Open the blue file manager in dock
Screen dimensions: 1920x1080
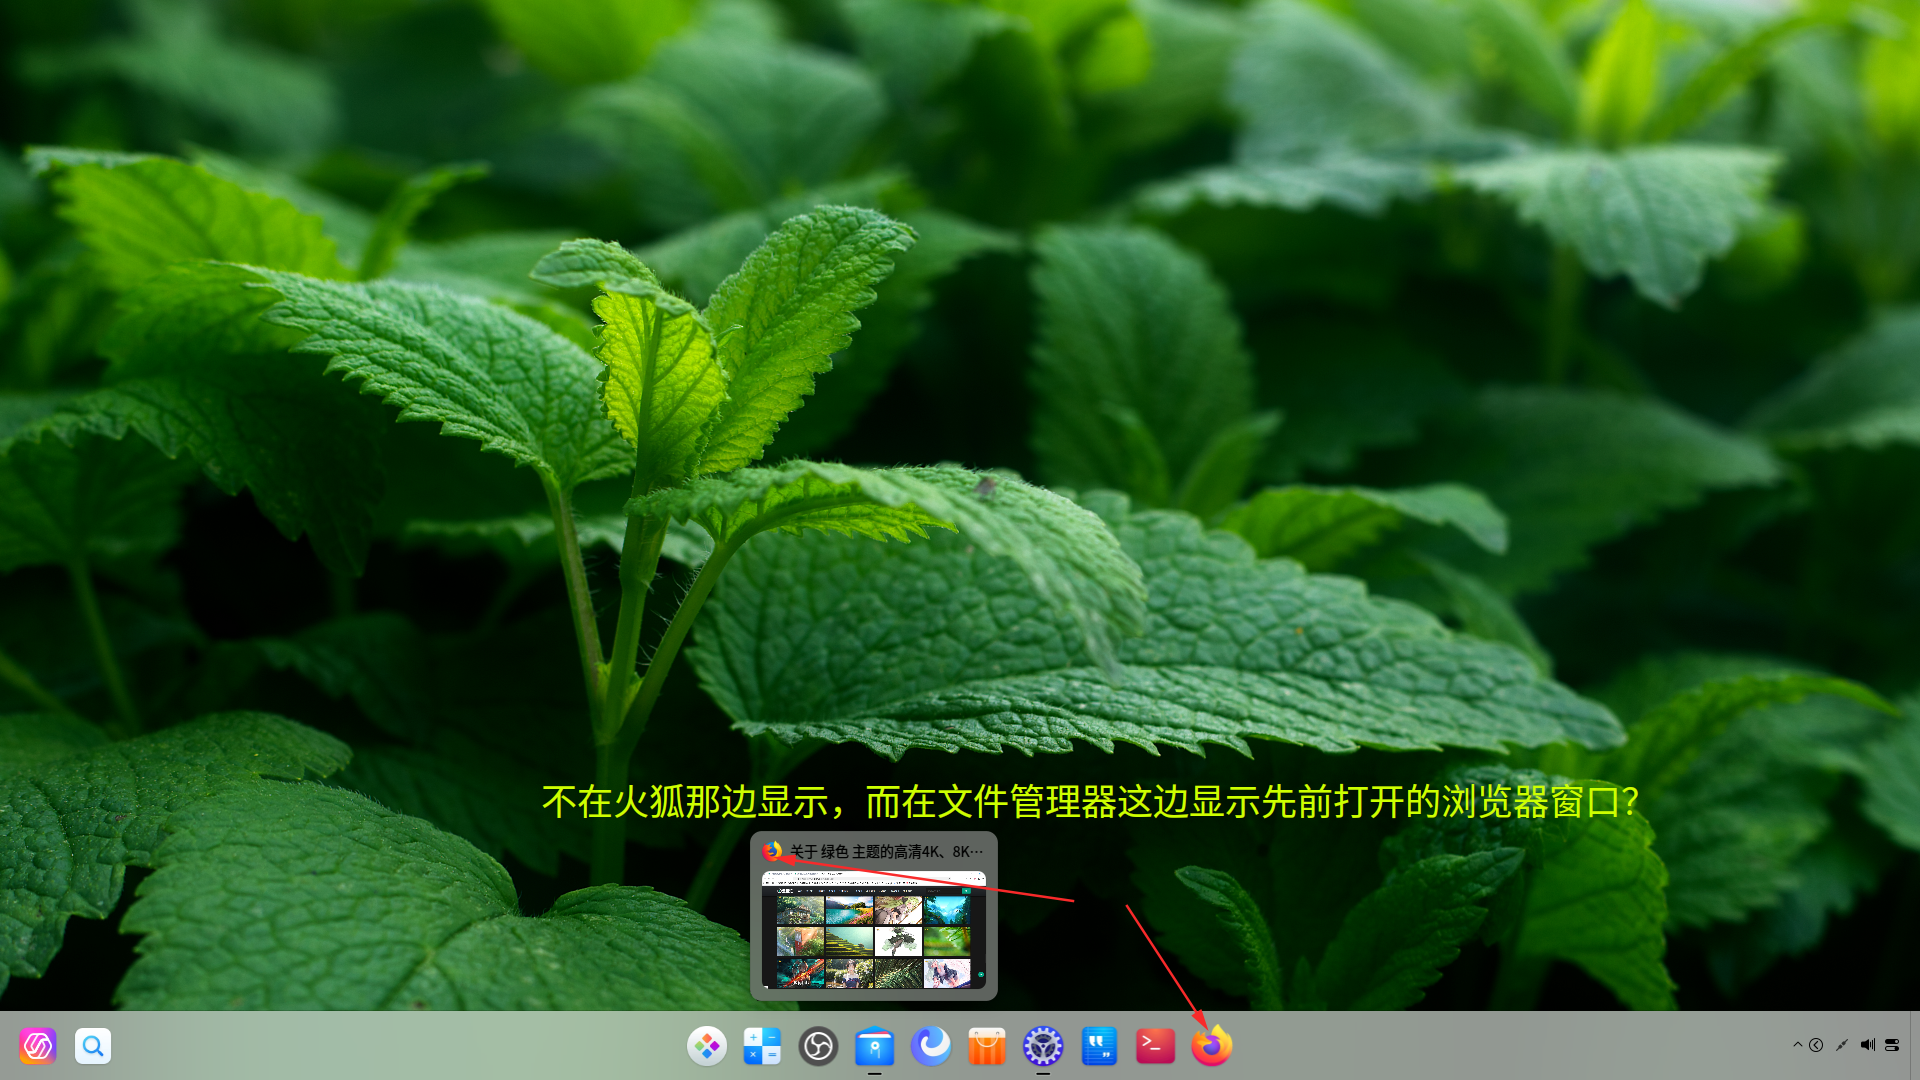[x=875, y=1046]
